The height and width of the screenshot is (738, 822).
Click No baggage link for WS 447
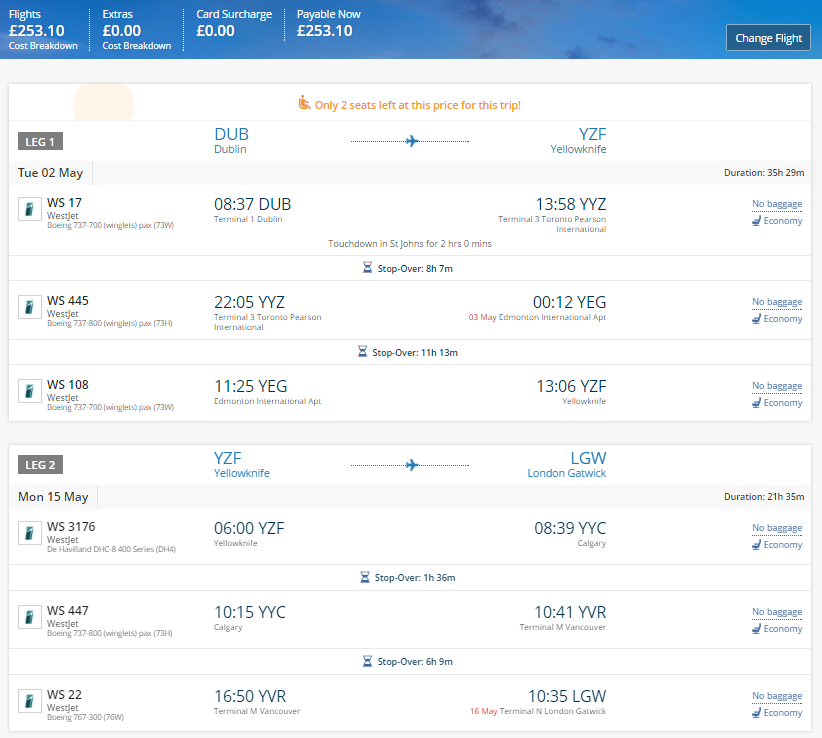click(777, 612)
